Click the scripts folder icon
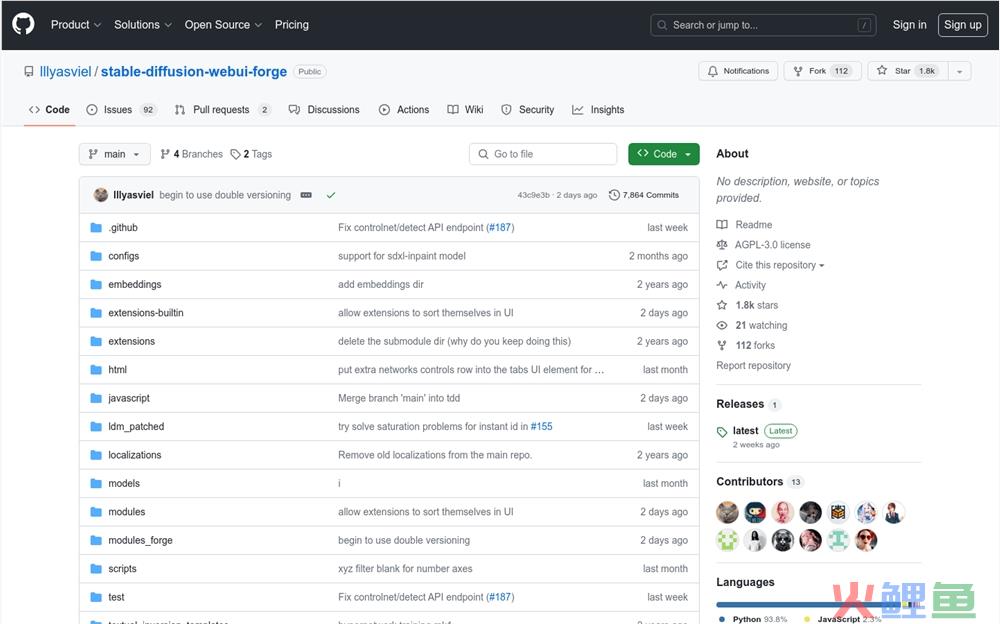 click(x=96, y=568)
